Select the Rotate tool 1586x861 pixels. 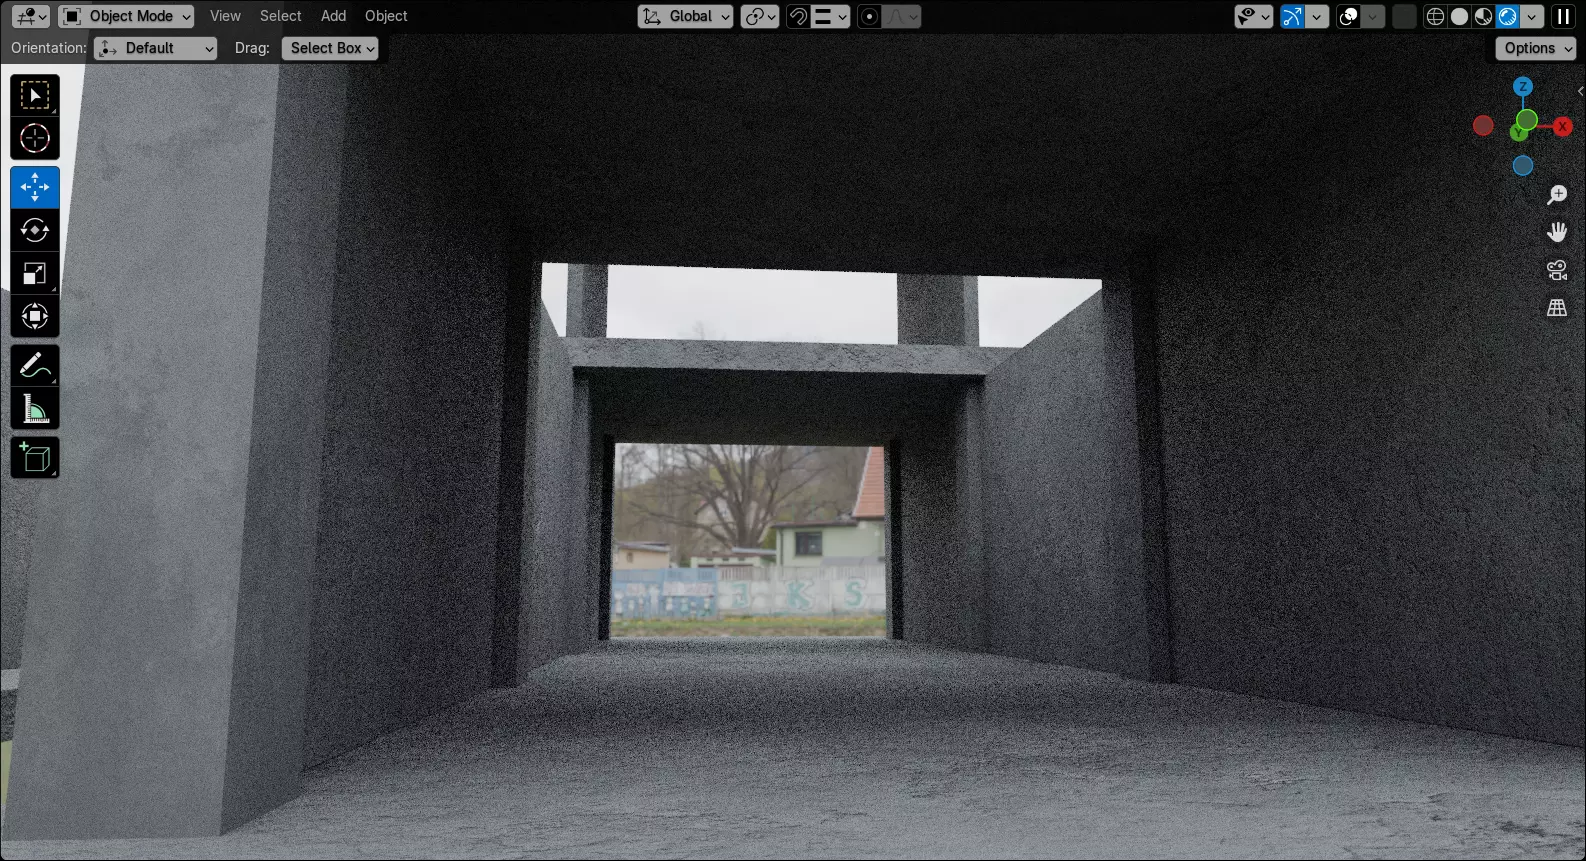coord(35,230)
